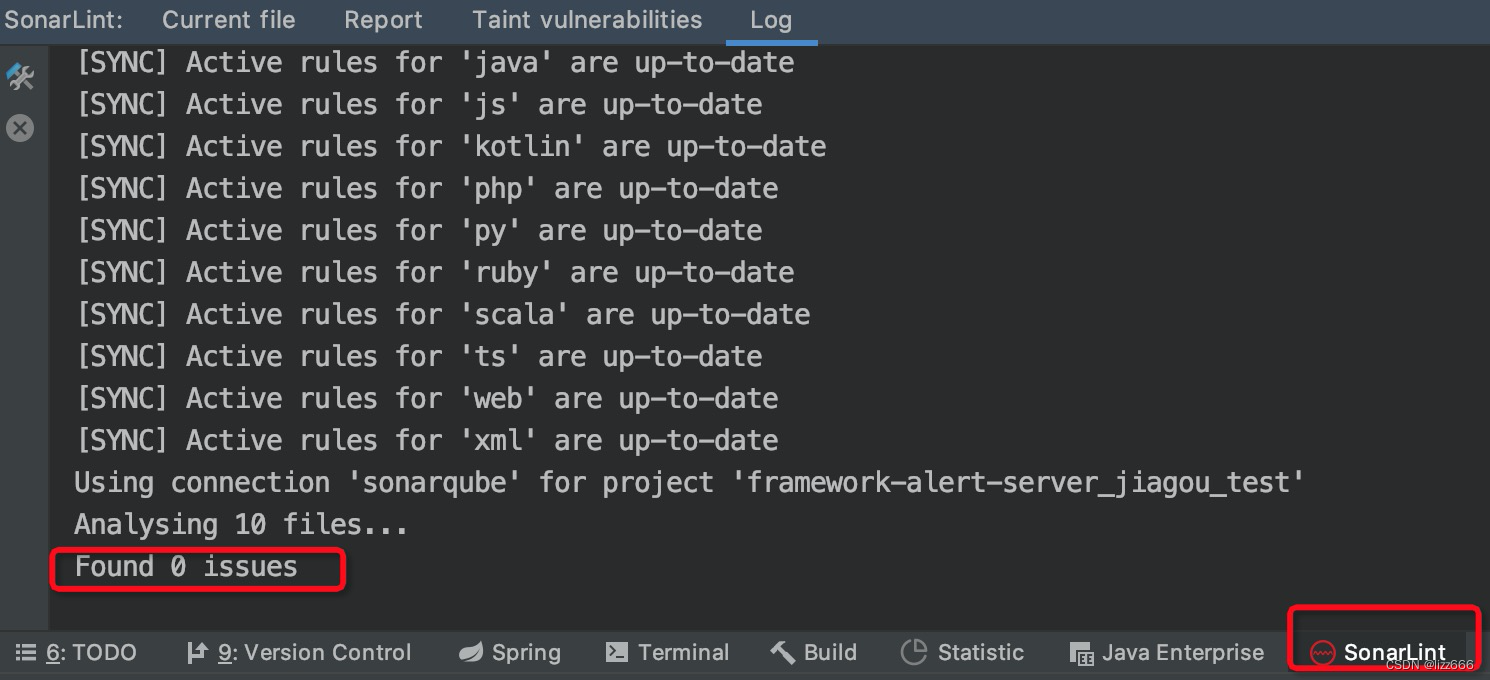Screen dimensions: 1490x680
Task: Open the Statistic tool window
Action: [x=962, y=653]
